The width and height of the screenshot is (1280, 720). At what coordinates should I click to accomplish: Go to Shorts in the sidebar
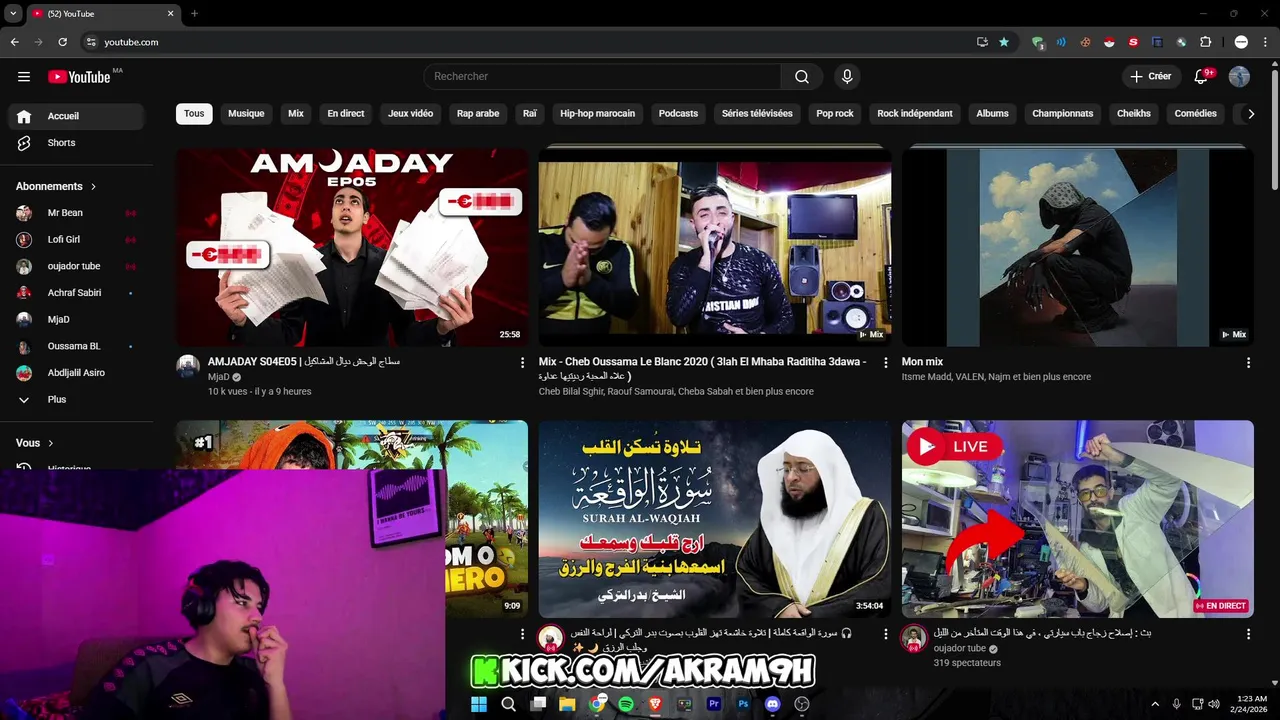pos(76,143)
